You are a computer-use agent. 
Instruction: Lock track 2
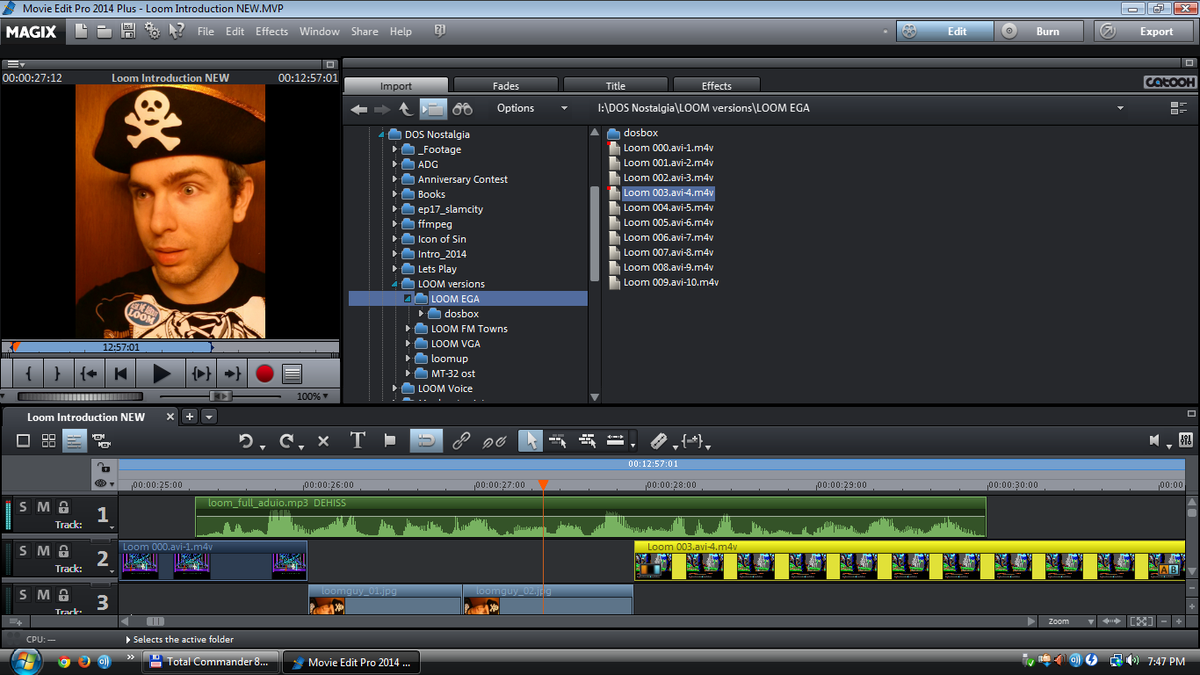63,551
